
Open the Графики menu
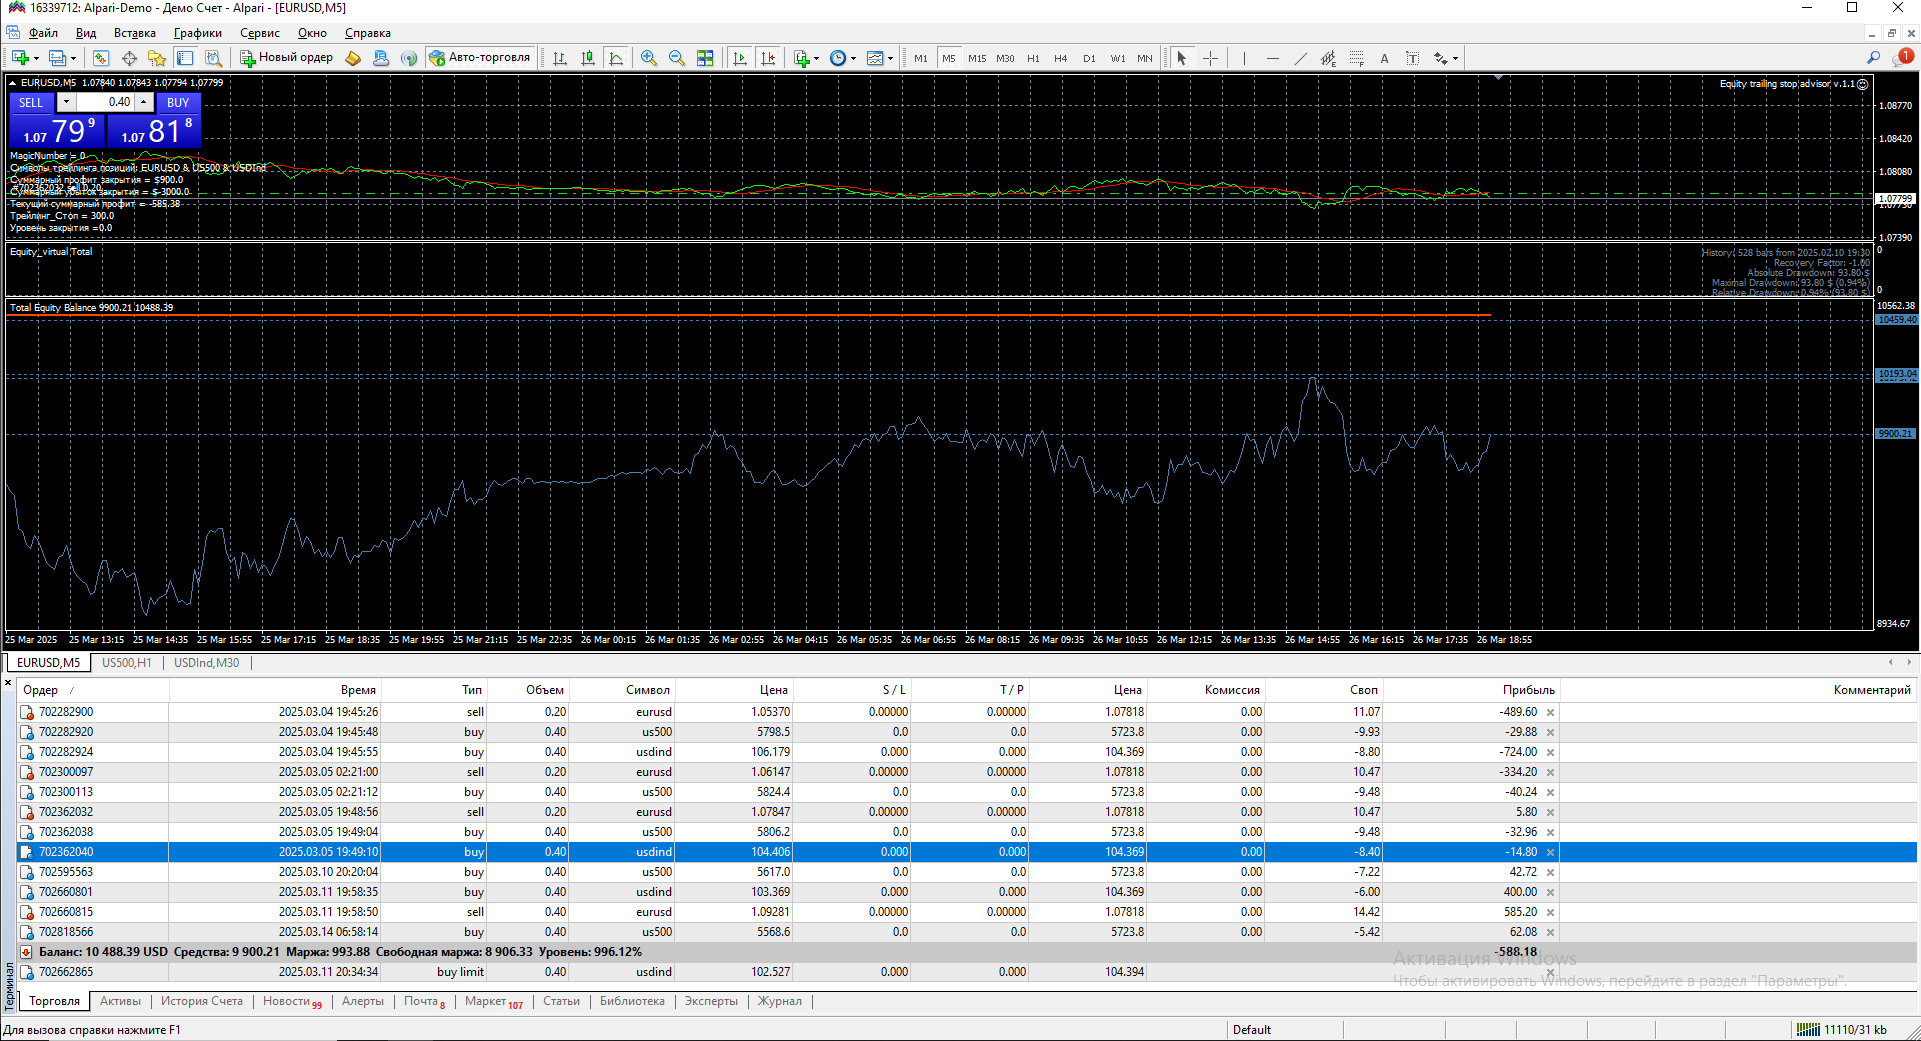point(197,33)
